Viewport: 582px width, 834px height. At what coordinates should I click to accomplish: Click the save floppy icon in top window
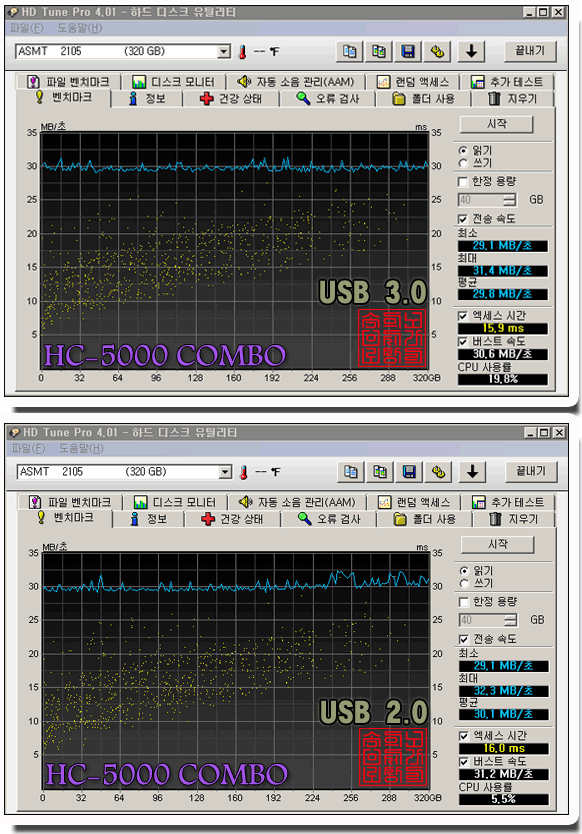point(408,52)
